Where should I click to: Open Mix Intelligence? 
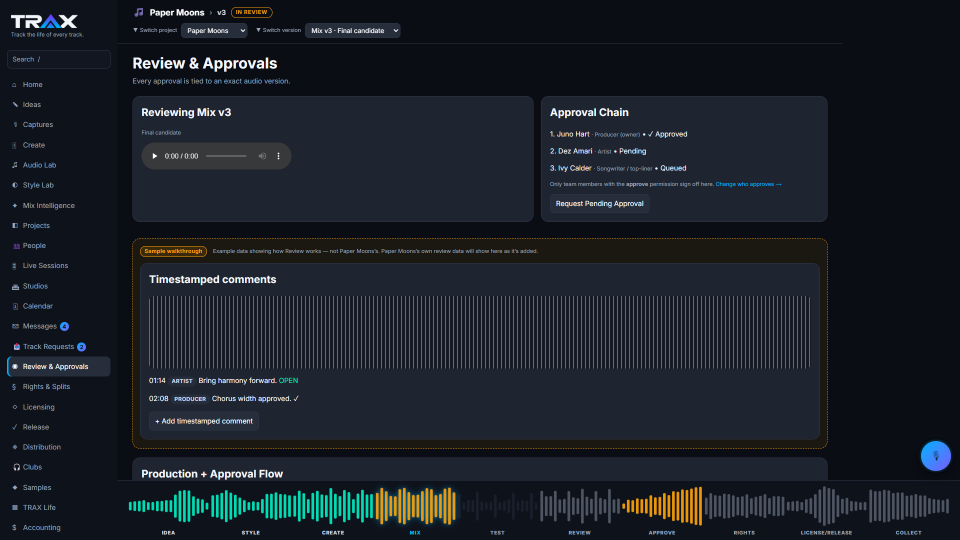coord(48,206)
